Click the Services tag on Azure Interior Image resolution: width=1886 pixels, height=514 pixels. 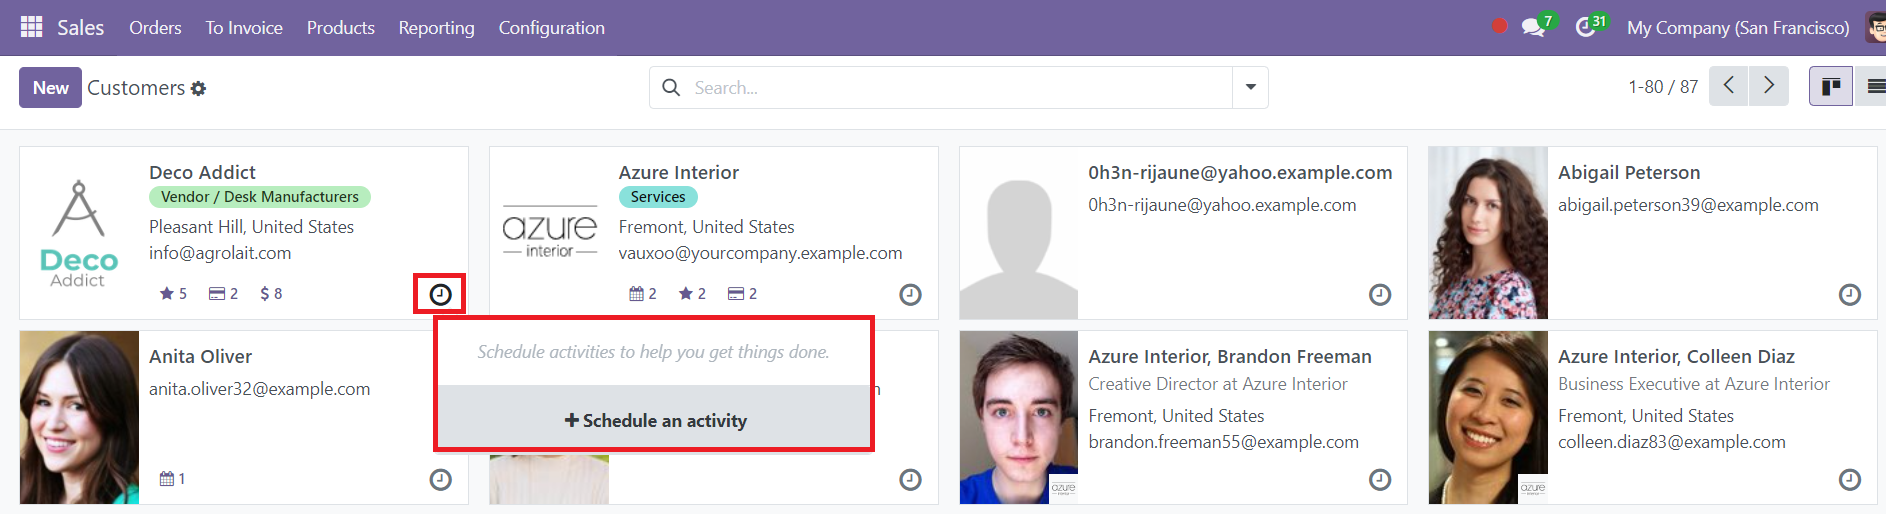point(658,197)
